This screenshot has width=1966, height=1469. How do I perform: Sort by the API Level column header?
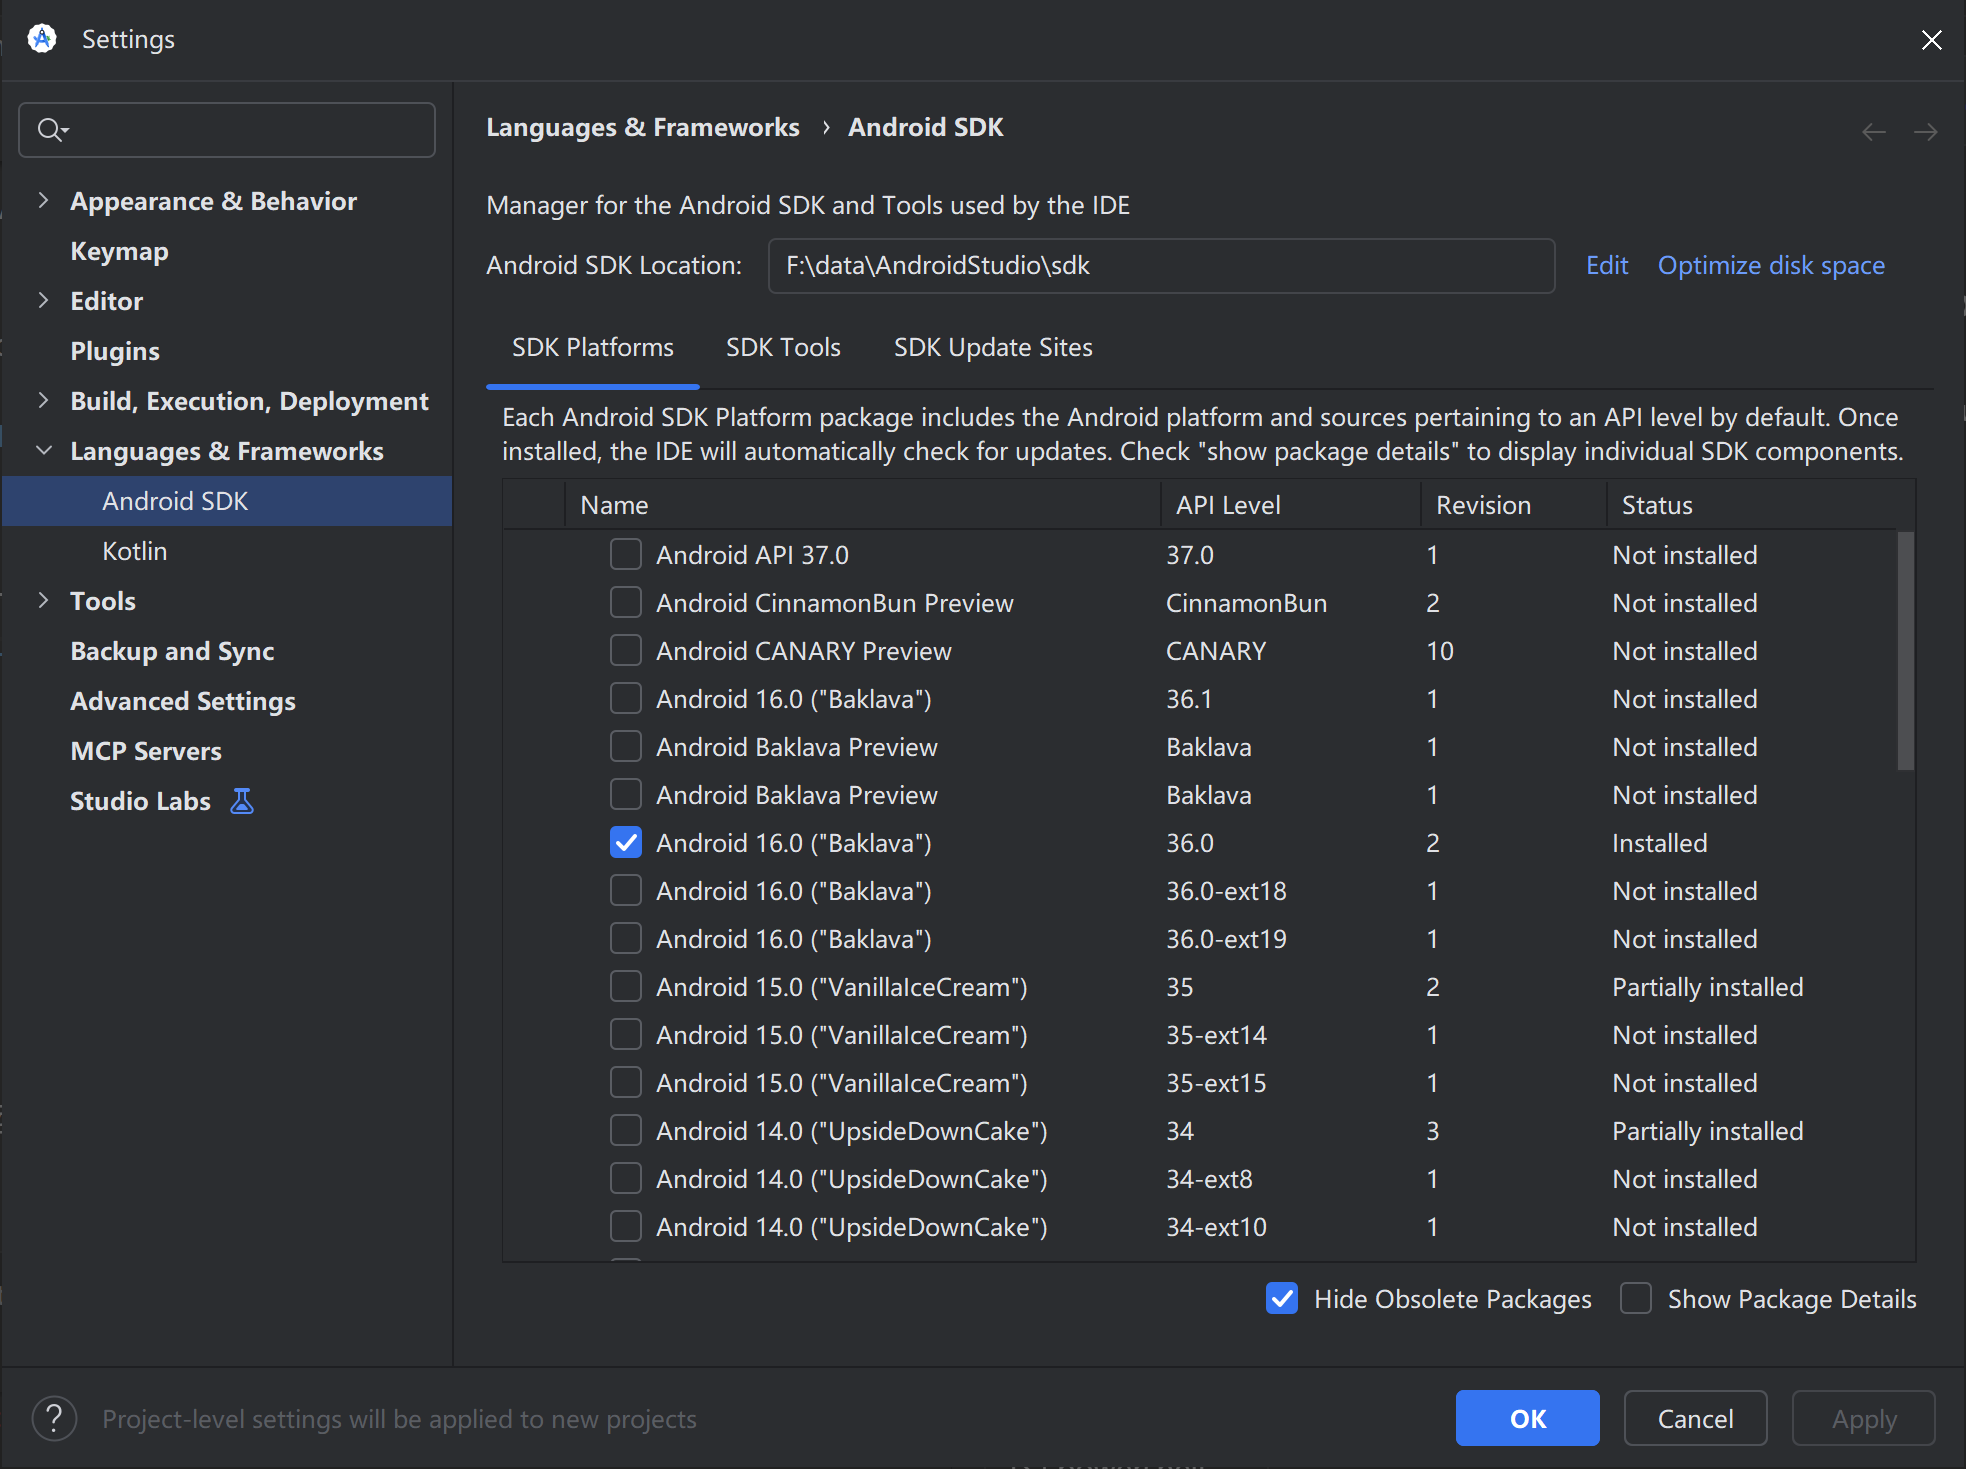point(1290,505)
